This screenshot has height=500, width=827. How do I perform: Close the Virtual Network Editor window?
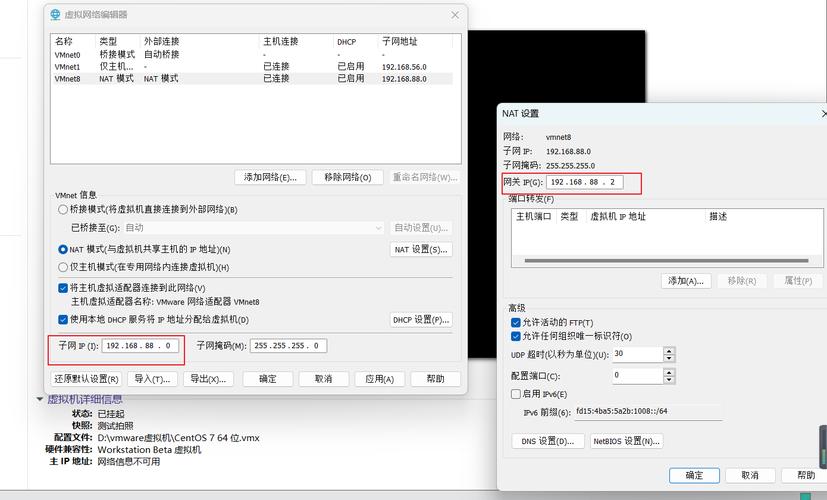[x=455, y=15]
